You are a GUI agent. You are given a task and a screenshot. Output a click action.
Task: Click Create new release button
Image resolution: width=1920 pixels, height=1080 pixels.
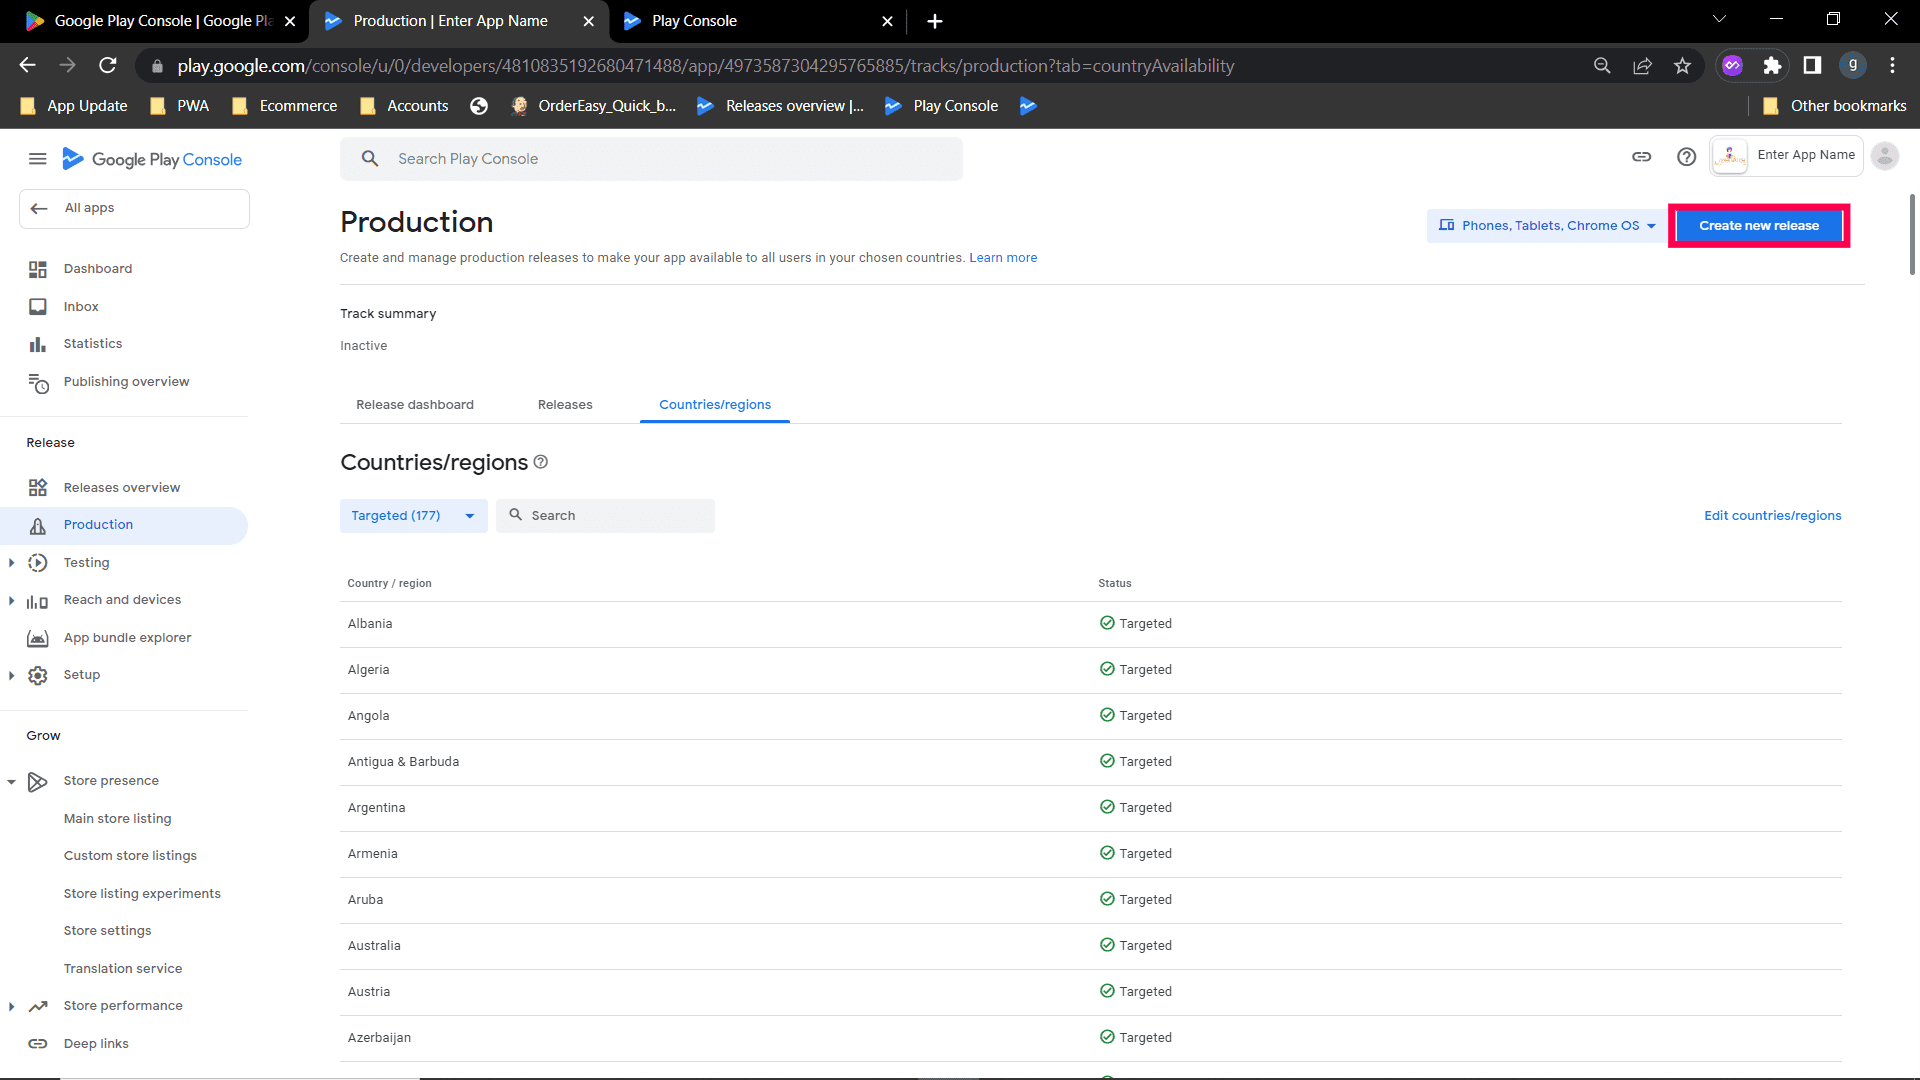1758,226
